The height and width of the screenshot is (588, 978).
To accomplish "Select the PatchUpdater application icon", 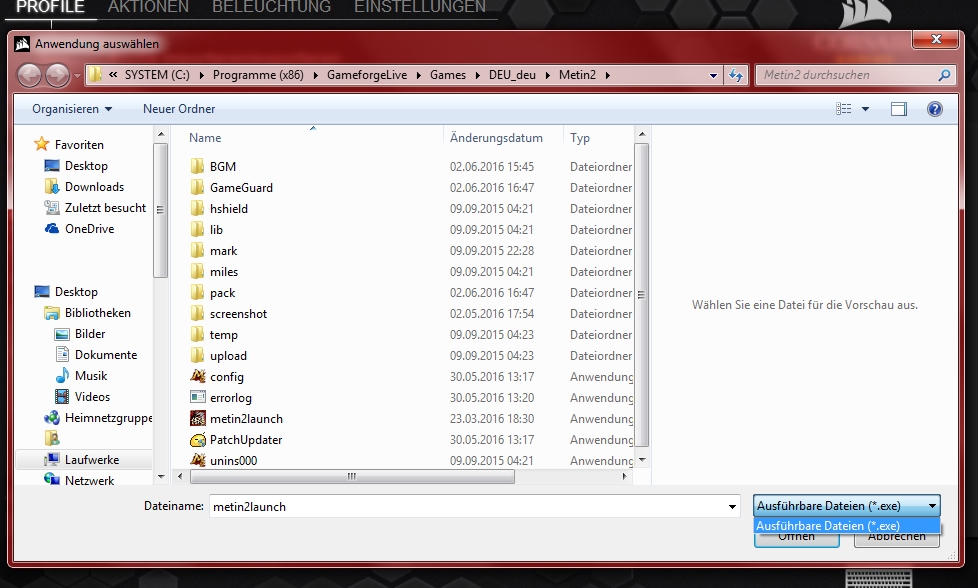I will (198, 440).
